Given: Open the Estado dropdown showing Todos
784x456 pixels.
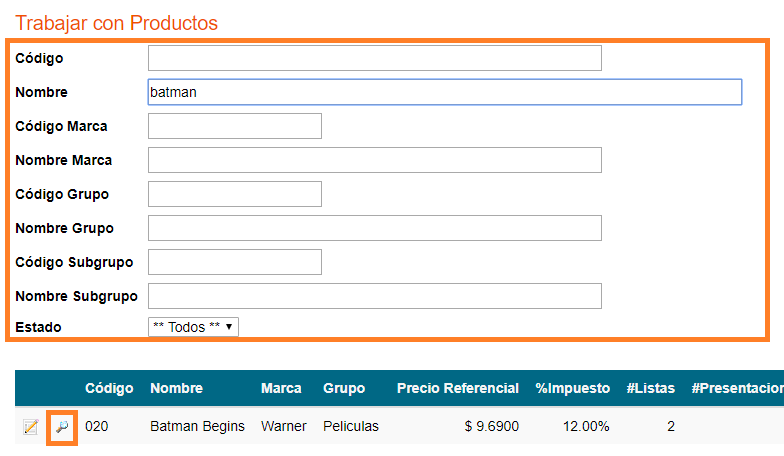Looking at the screenshot, I should click(193, 327).
